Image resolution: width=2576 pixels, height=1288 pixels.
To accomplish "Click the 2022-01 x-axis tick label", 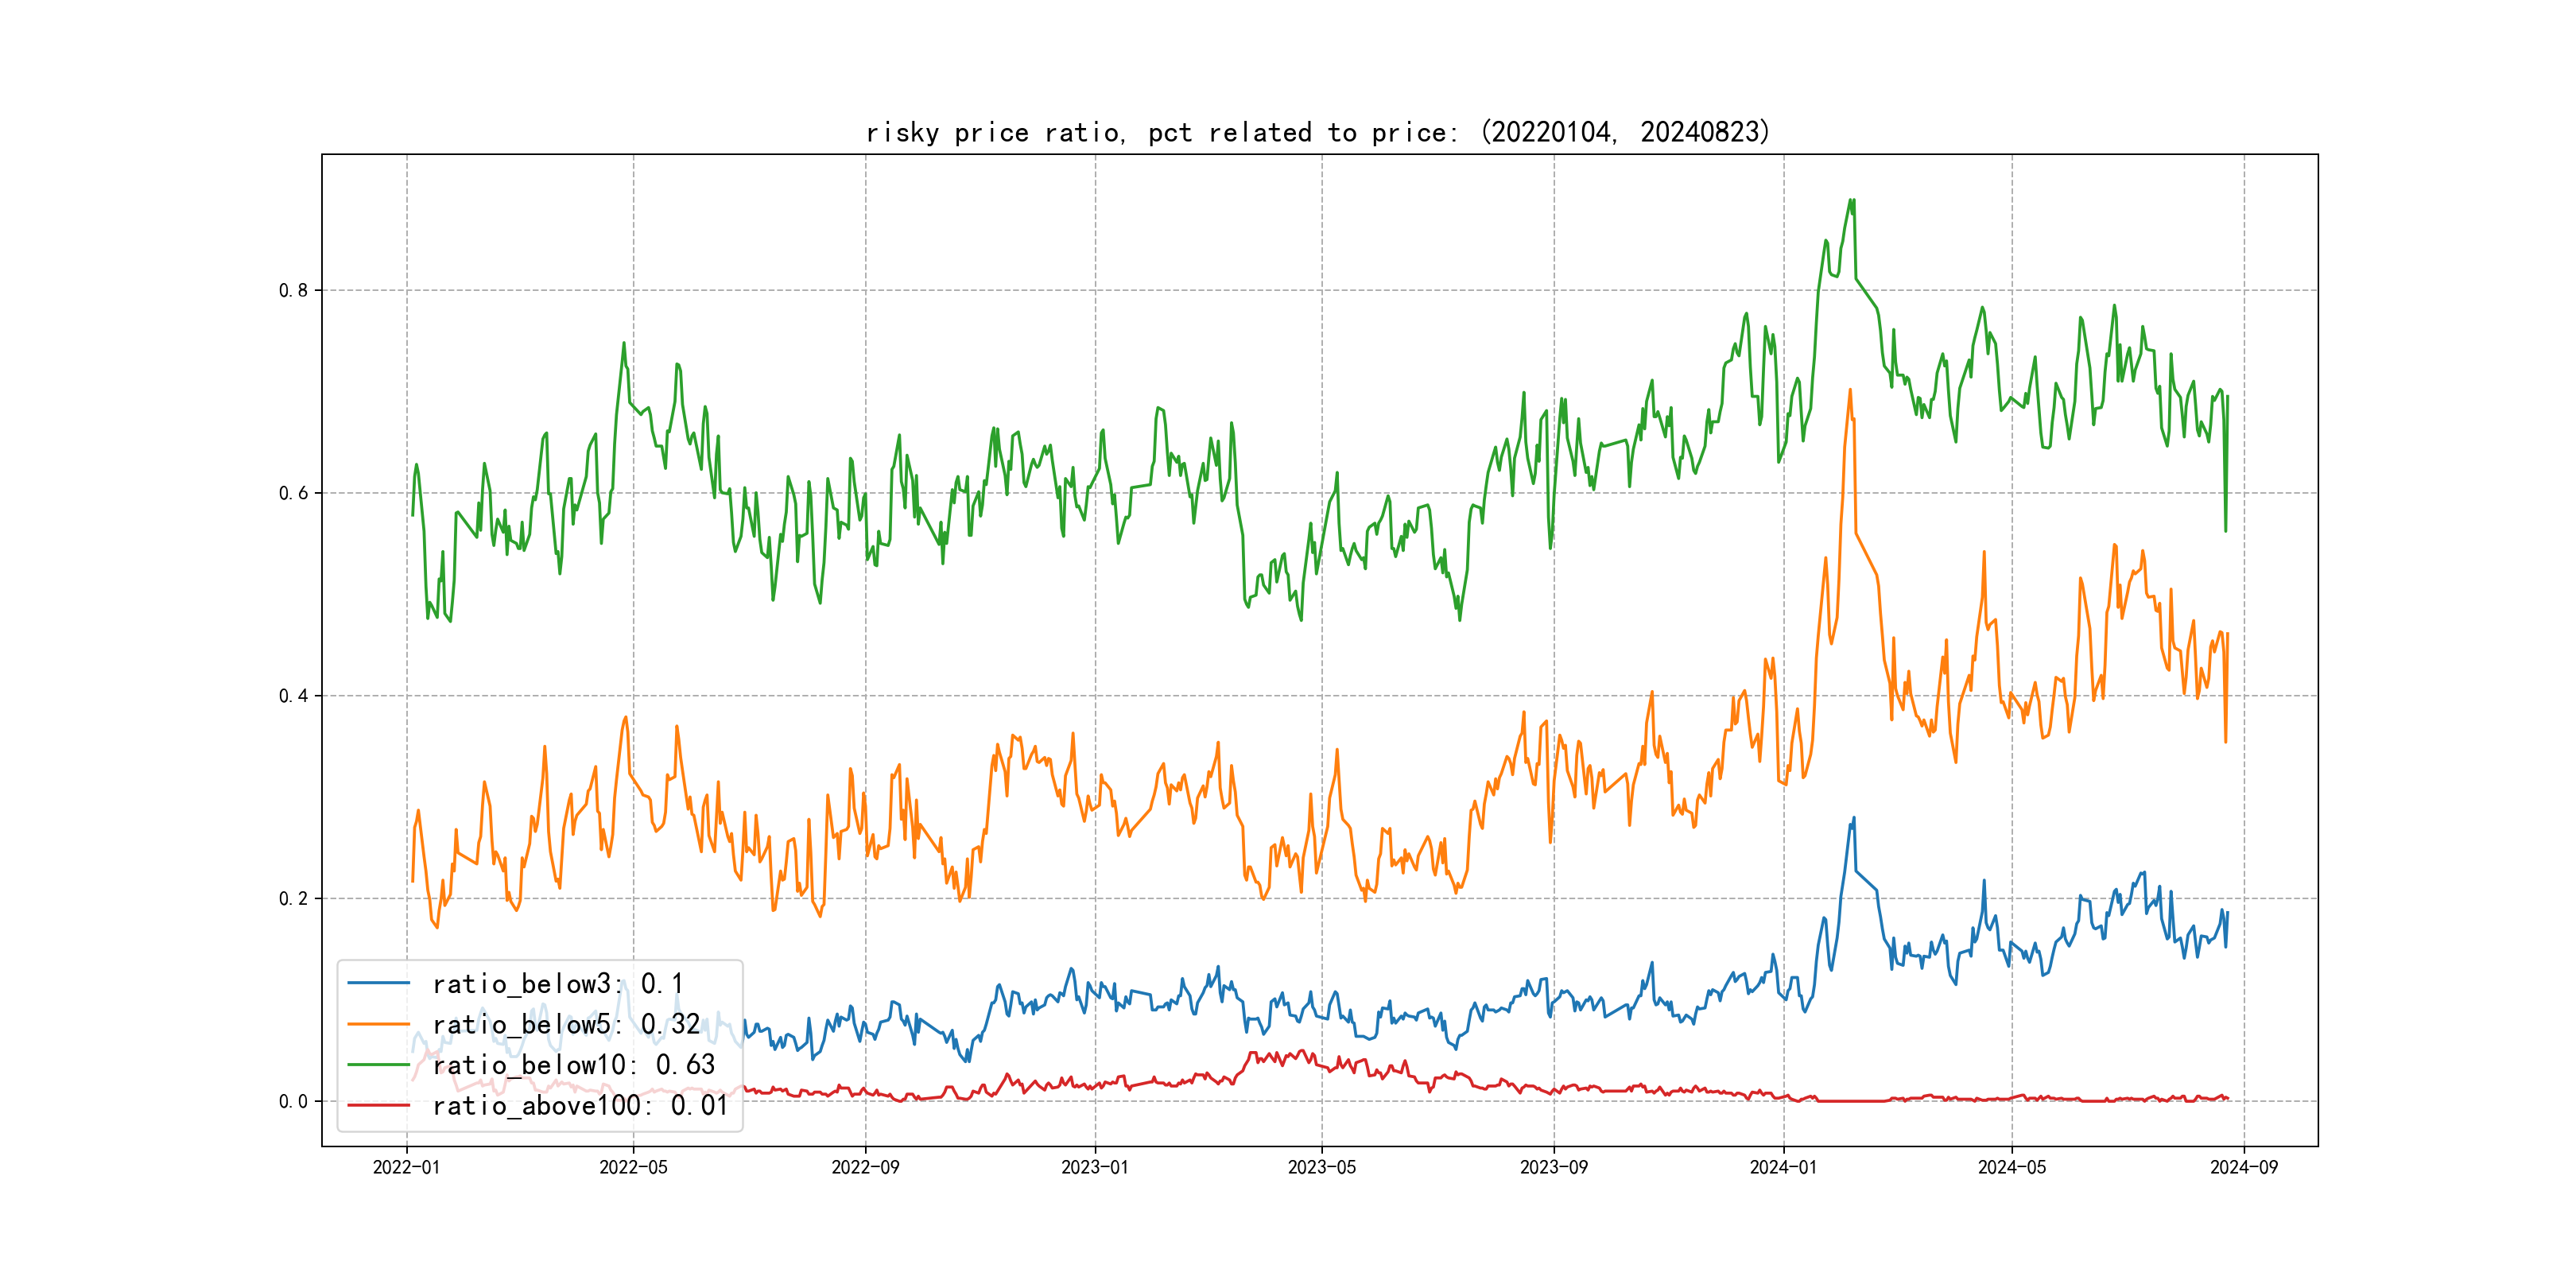I will click(406, 1167).
